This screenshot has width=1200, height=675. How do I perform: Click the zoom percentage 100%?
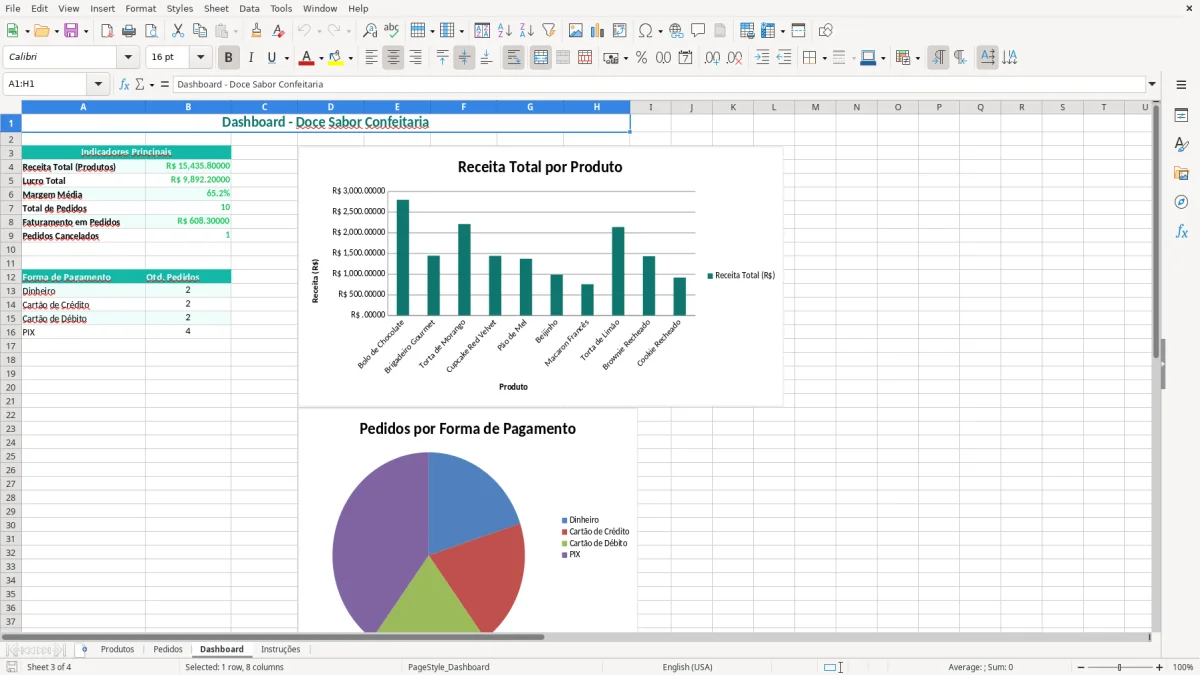coord(1183,667)
